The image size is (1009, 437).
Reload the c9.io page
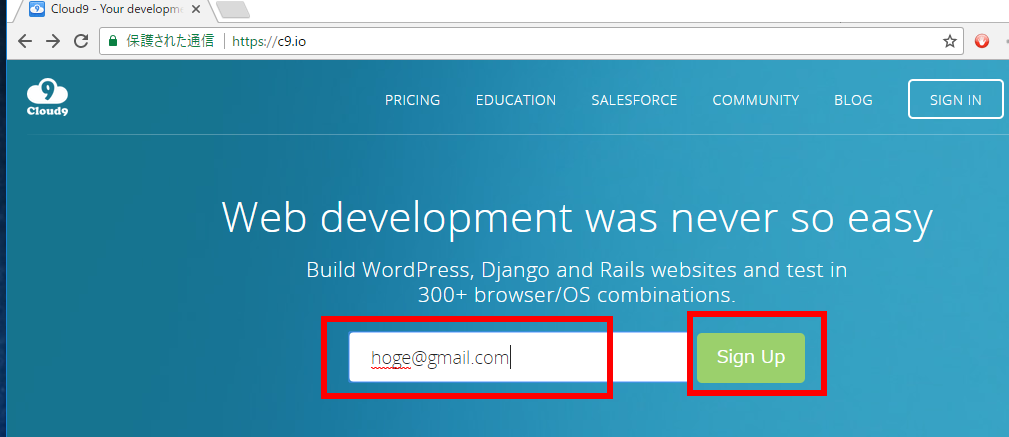coord(81,41)
